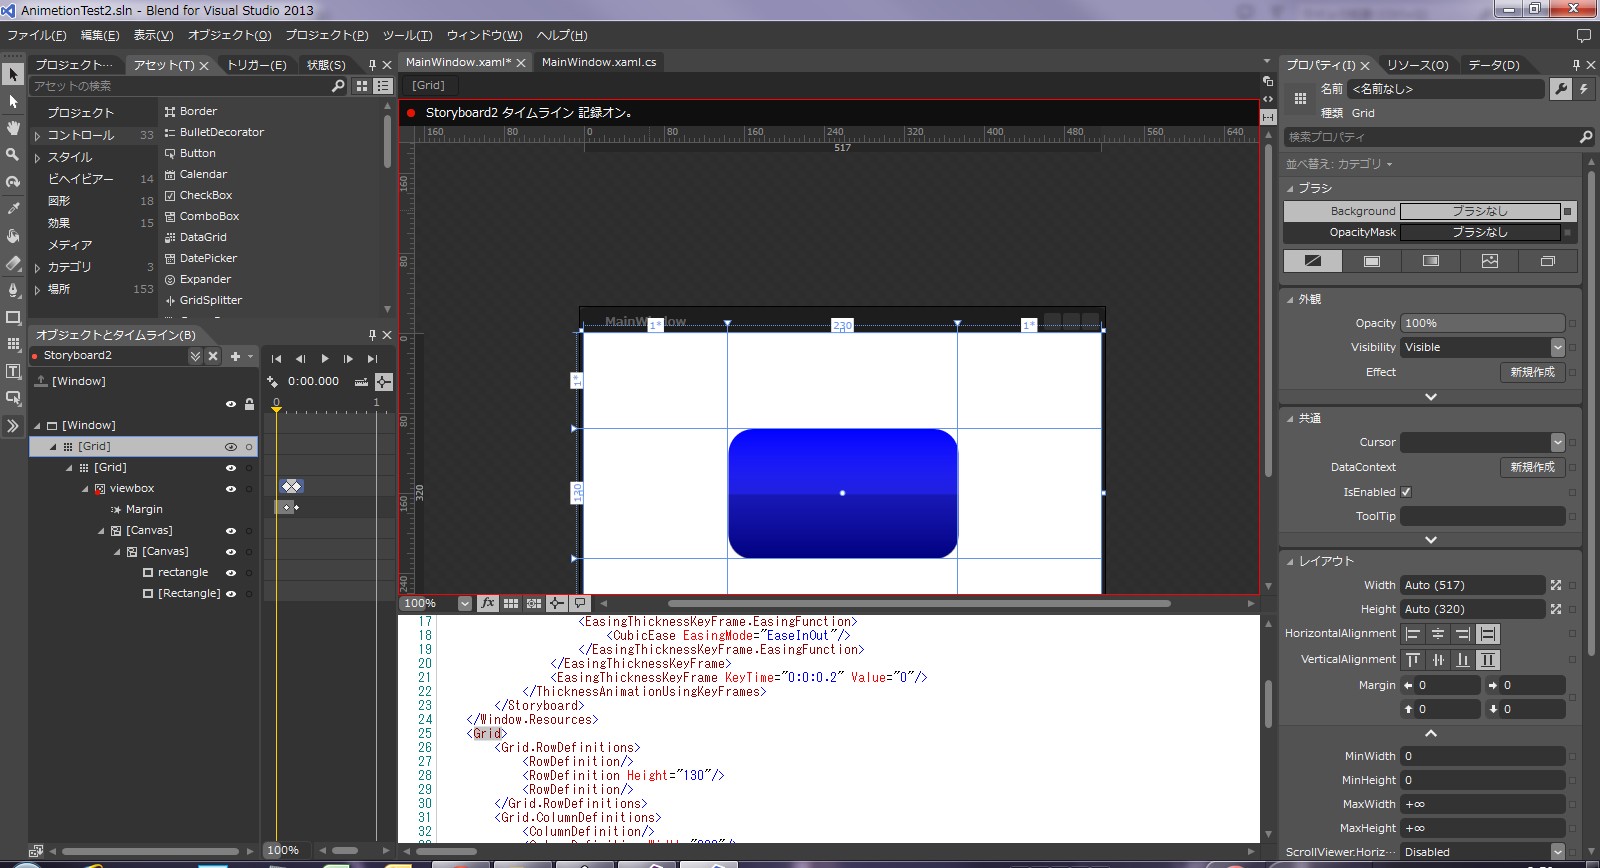Click the Zoom magnifier tool
The height and width of the screenshot is (868, 1600).
13,155
